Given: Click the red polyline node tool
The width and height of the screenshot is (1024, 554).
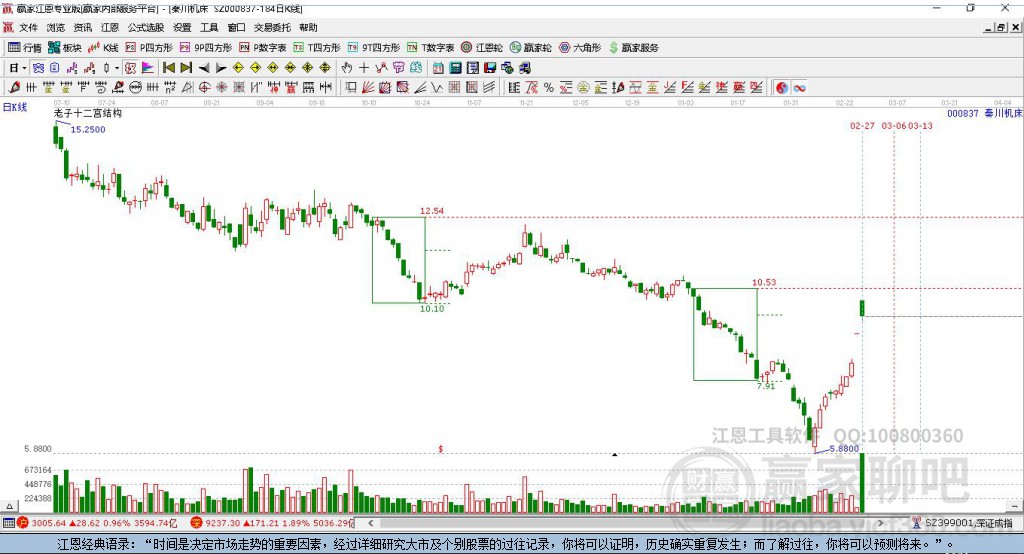Looking at the screenshot, I should [x=381, y=68].
